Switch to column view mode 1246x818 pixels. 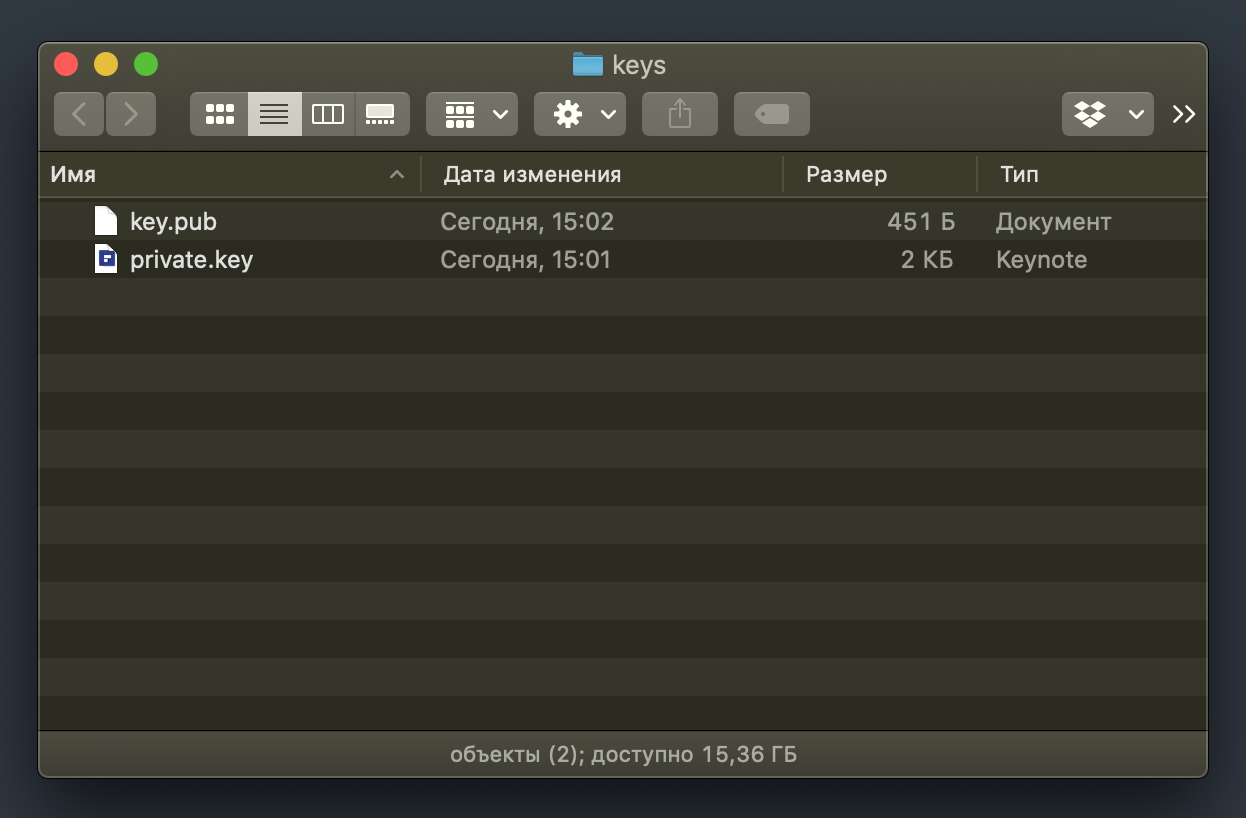[328, 114]
